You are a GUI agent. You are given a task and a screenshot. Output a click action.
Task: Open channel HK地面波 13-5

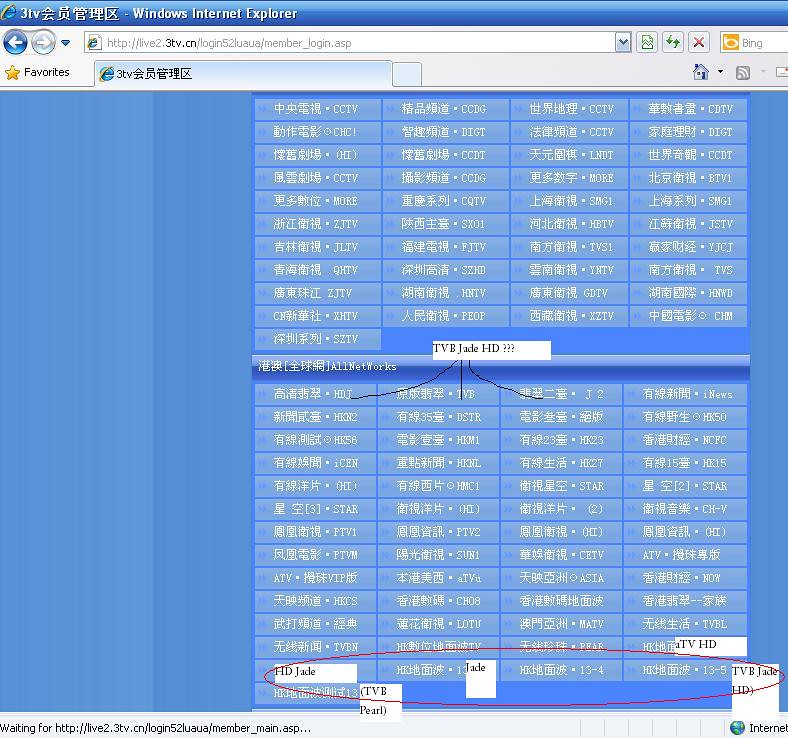click(x=685, y=670)
